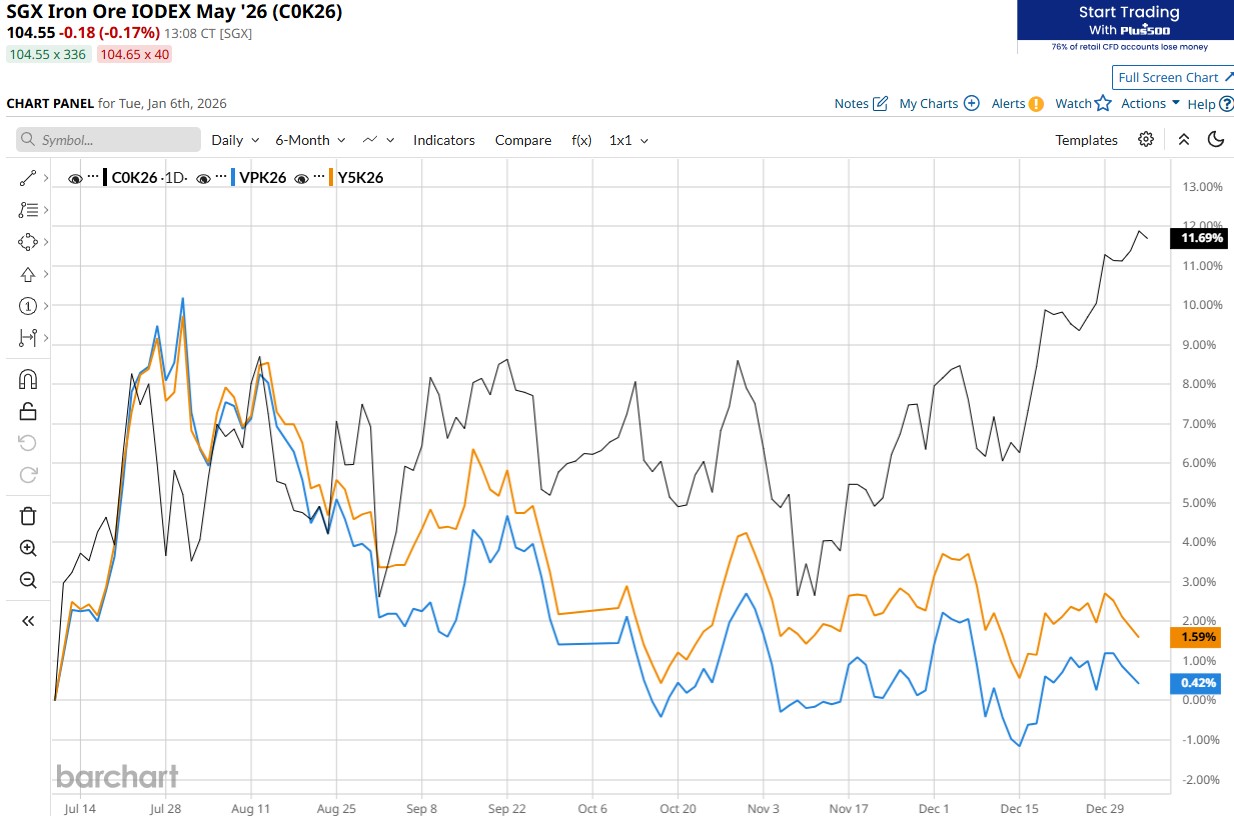
Task: Open the Notes link
Action: tap(860, 103)
